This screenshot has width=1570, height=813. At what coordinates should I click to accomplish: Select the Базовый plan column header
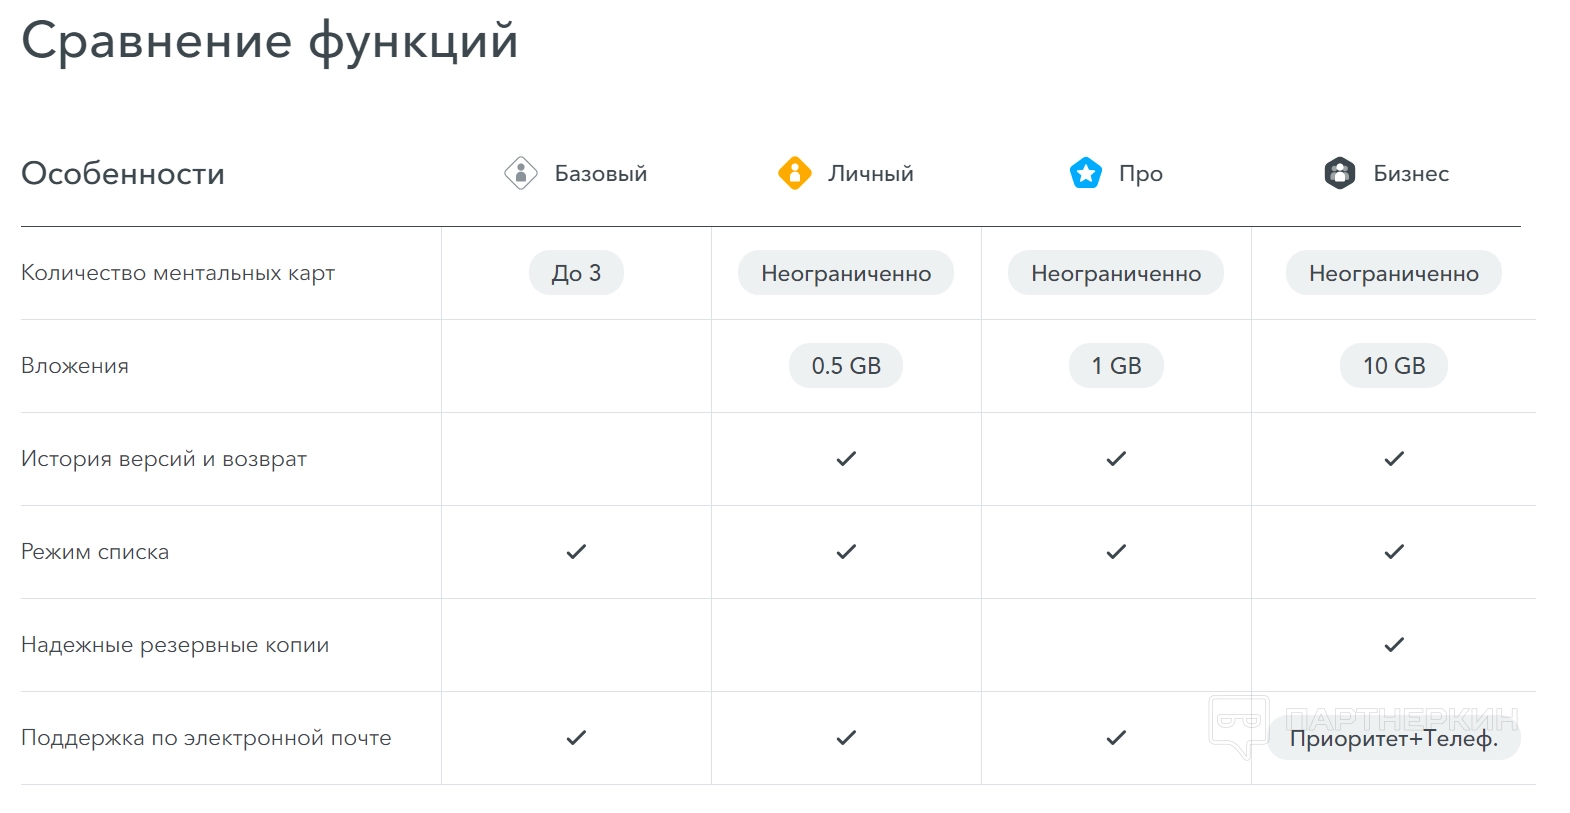600,174
